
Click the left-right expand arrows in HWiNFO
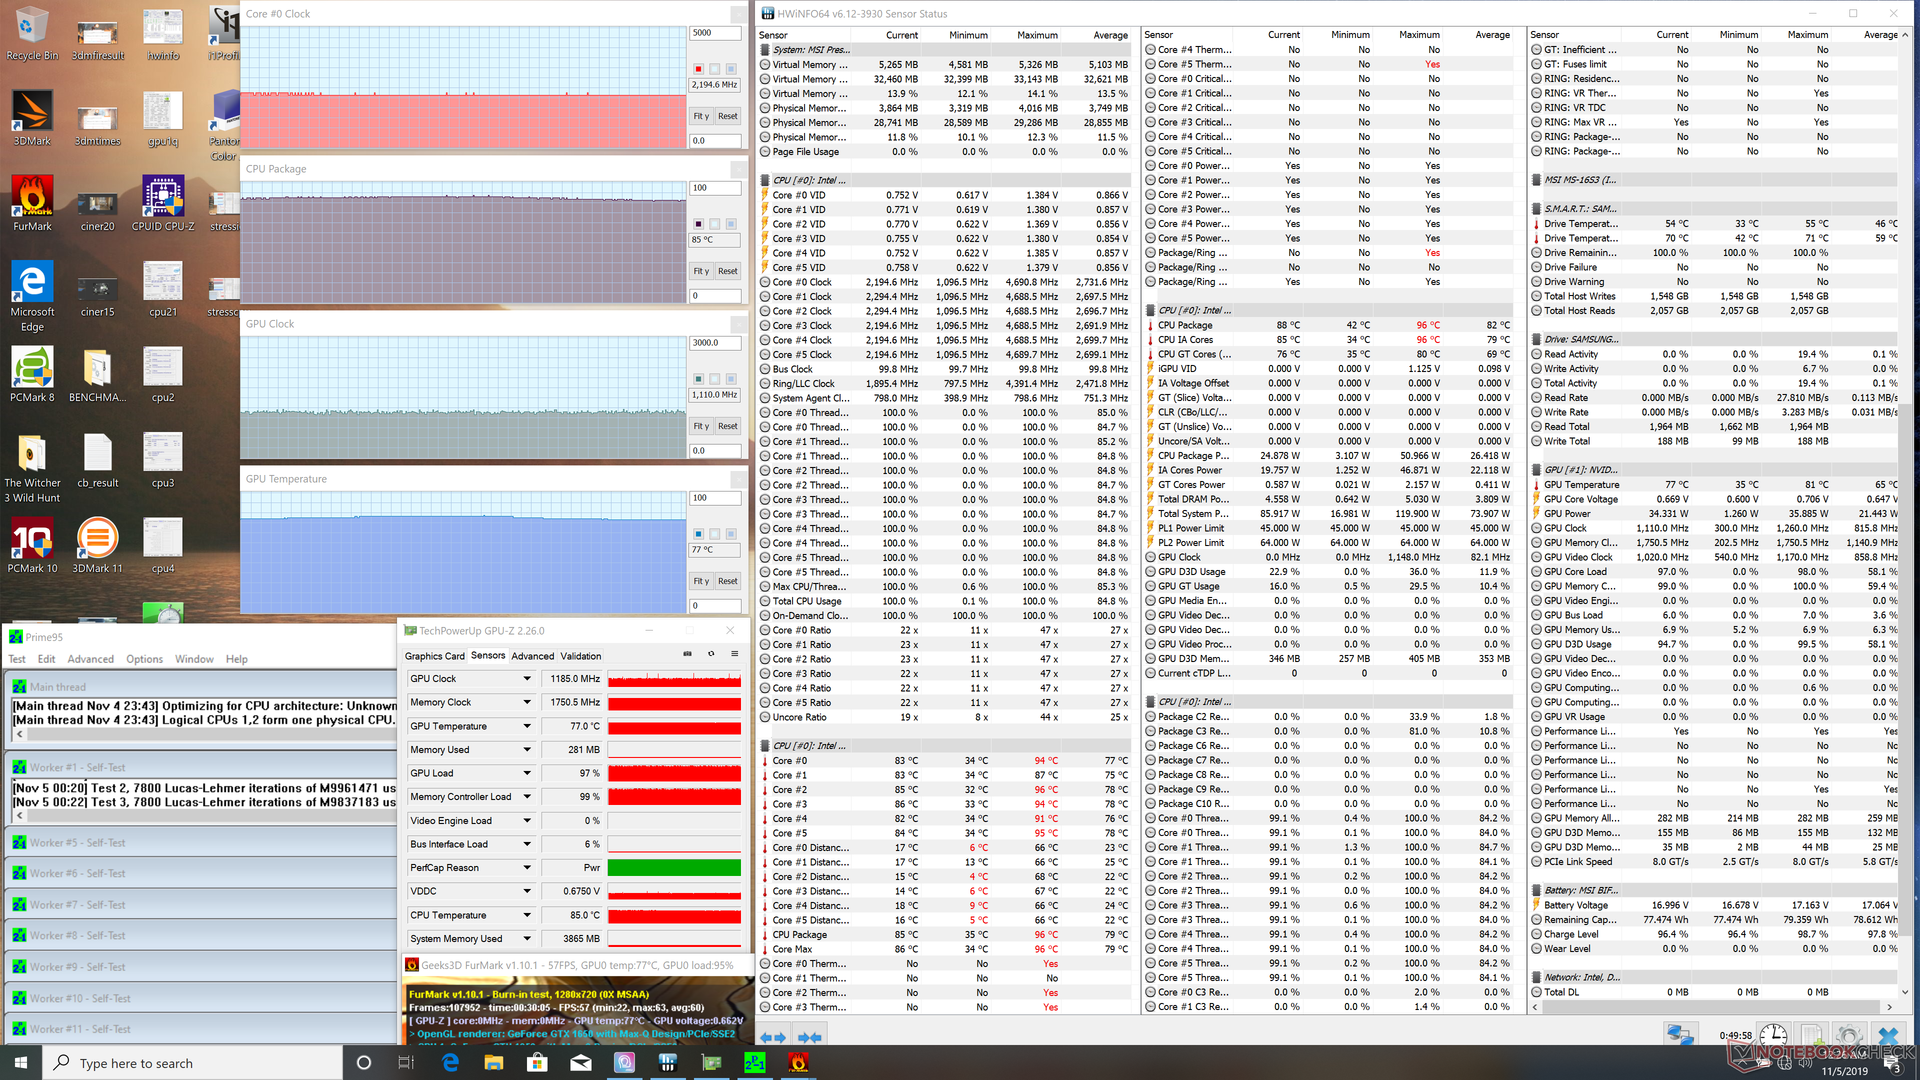point(773,1037)
